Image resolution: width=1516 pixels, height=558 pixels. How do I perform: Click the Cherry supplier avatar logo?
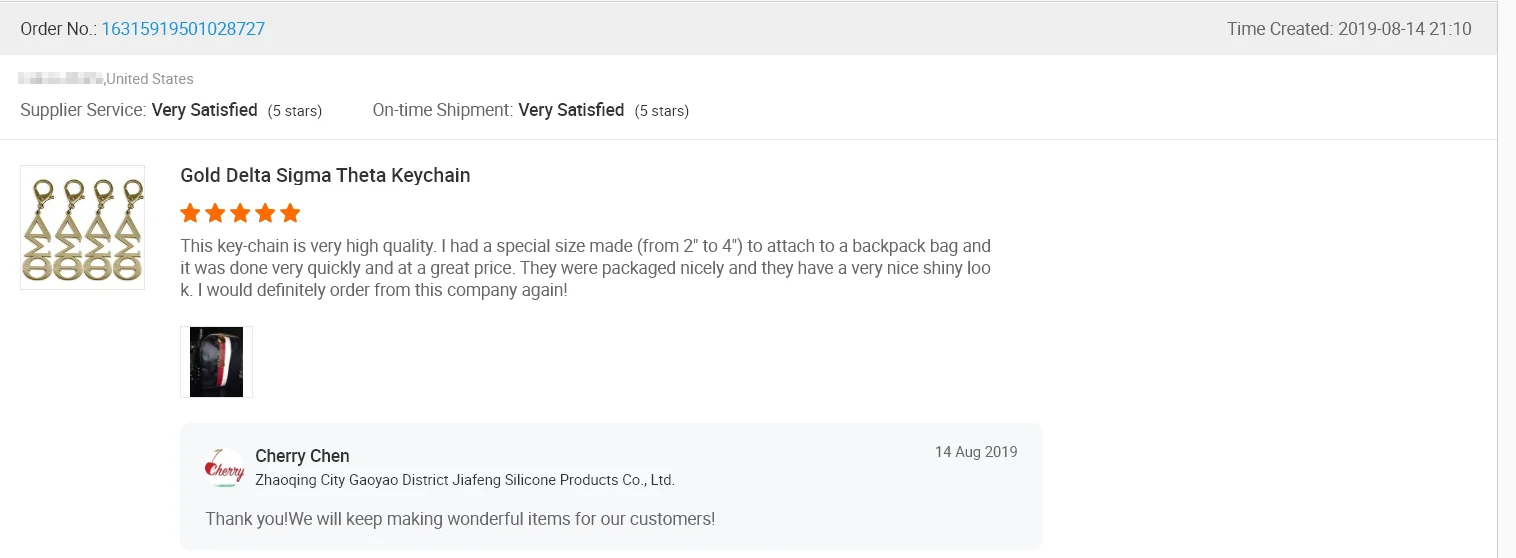[224, 469]
